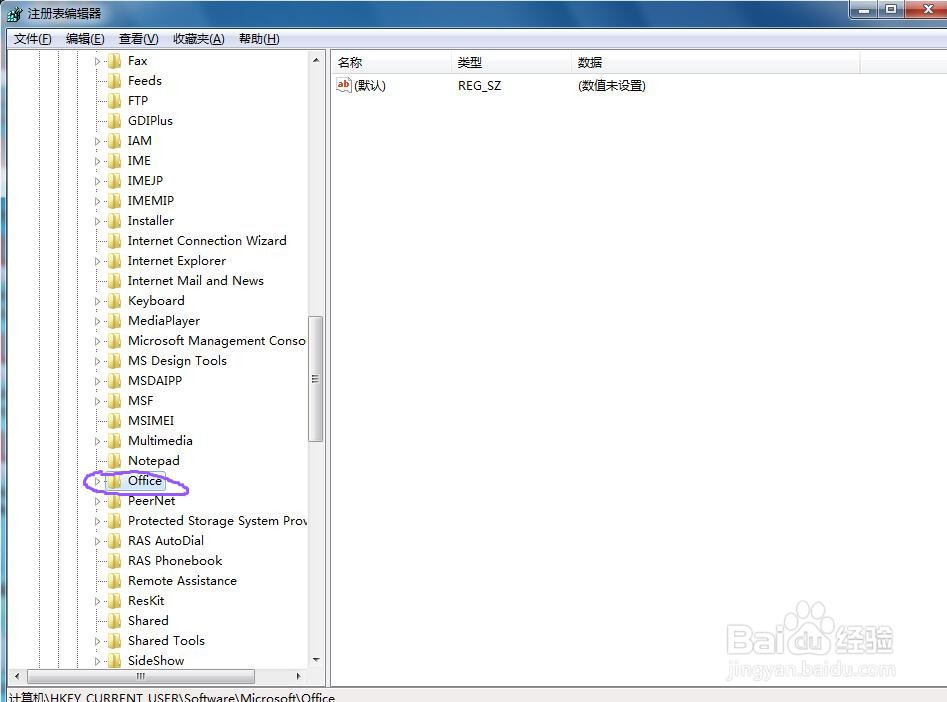This screenshot has height=702, width=947.
Task: Open the 收藏夹(A) menu
Action: click(199, 39)
